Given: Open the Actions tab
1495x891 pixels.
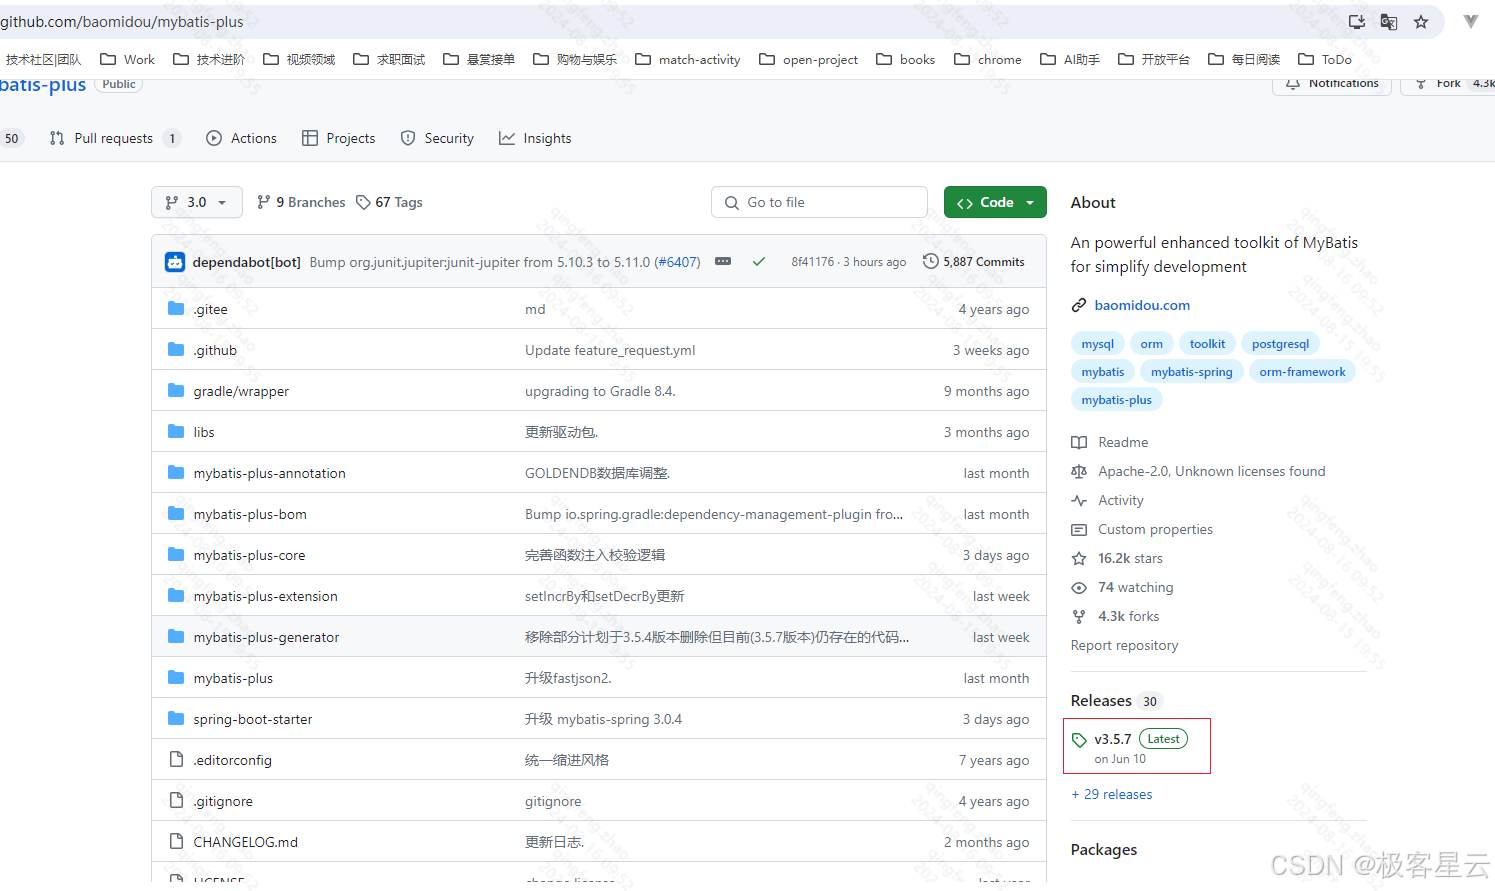Looking at the screenshot, I should 241,139.
